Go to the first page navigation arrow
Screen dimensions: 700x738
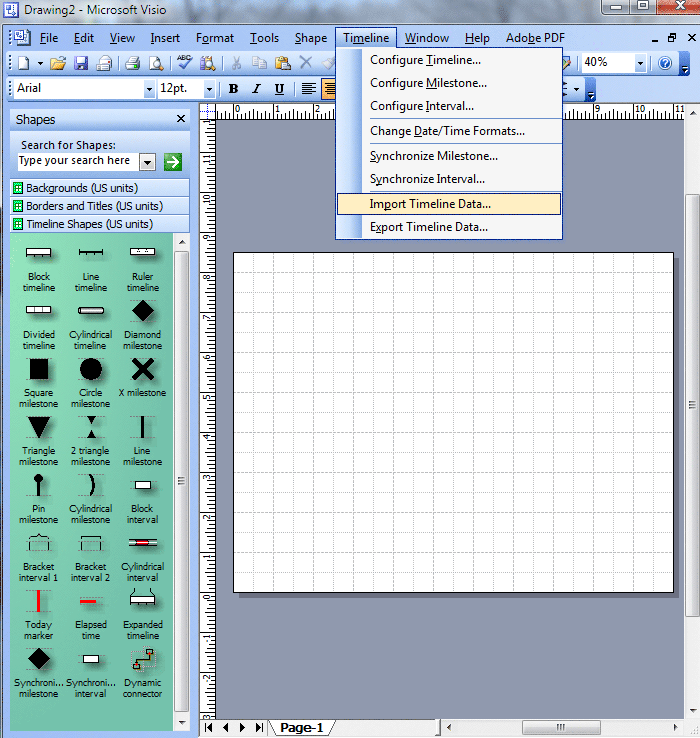pyautogui.click(x=209, y=728)
